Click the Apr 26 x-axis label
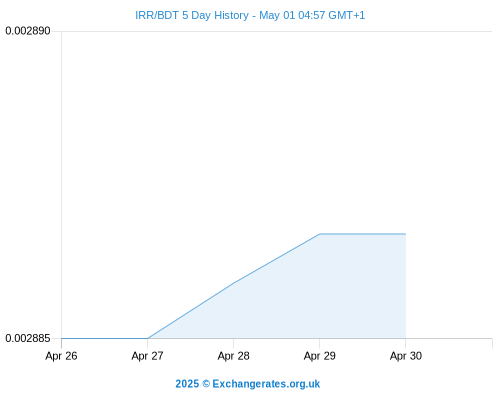The width and height of the screenshot is (495, 400). (61, 356)
